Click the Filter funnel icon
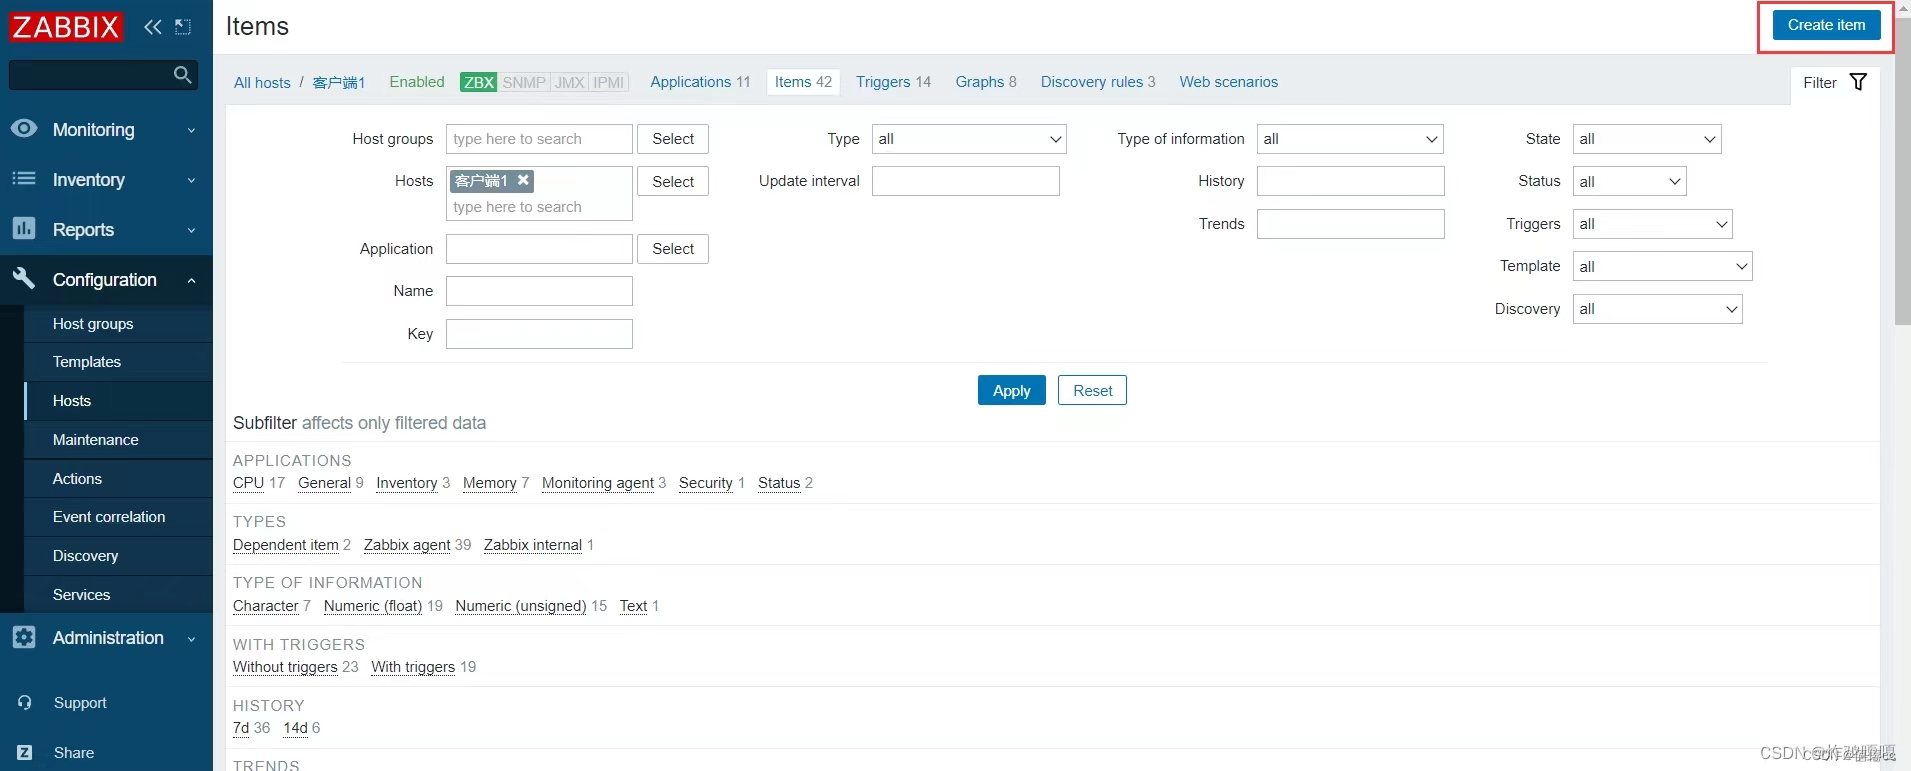Image resolution: width=1911 pixels, height=771 pixels. [x=1858, y=82]
